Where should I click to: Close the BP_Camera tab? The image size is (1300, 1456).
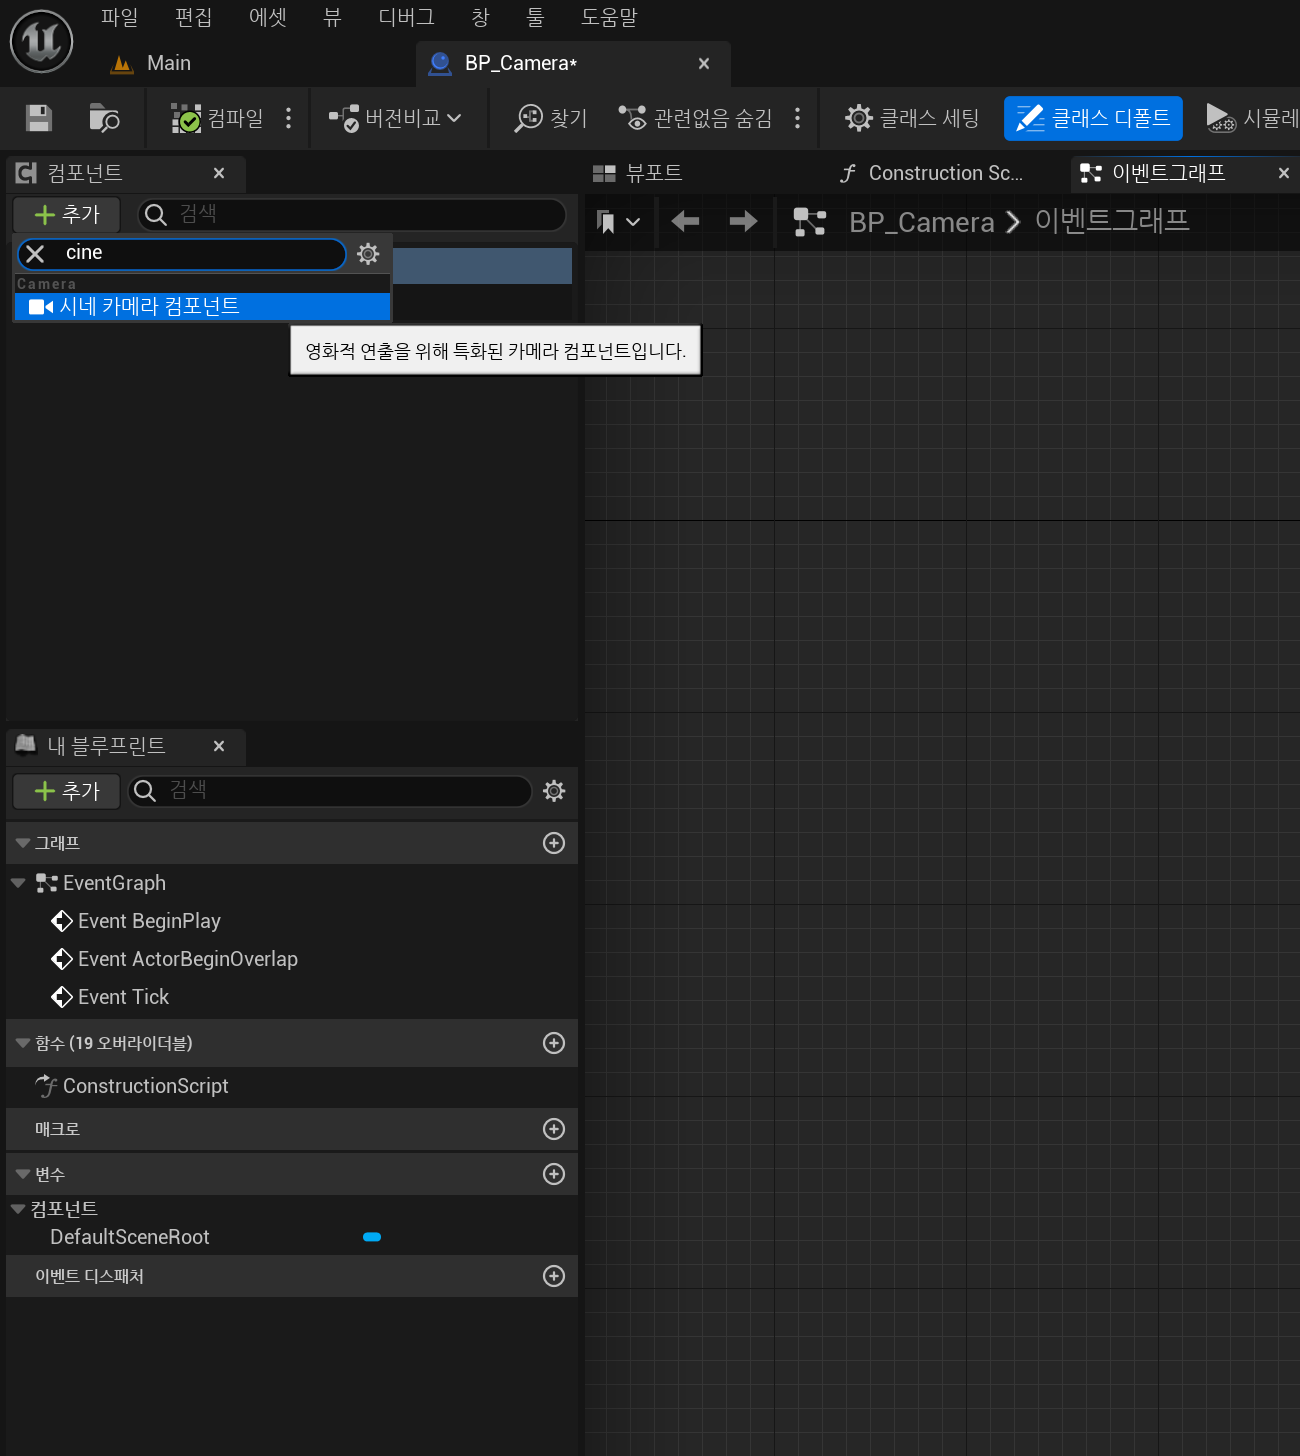[704, 63]
